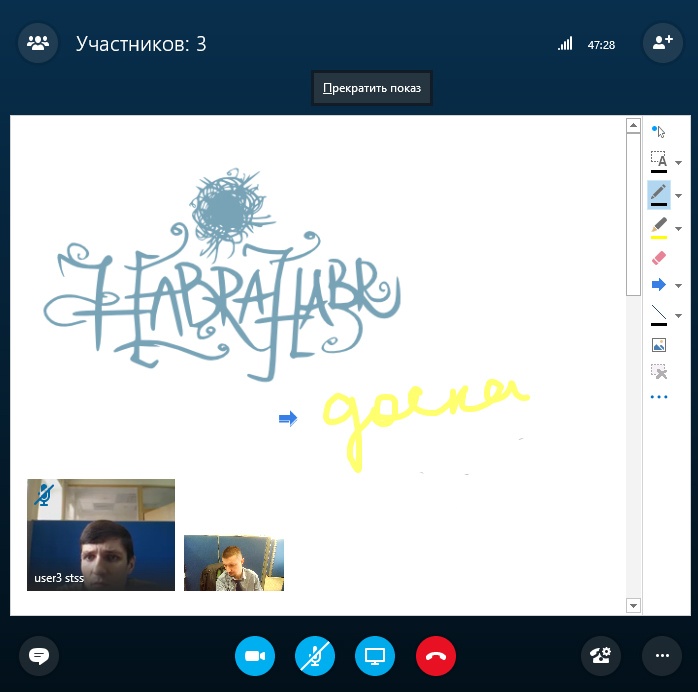Open the present screen button
The width and height of the screenshot is (698, 692).
tap(375, 656)
